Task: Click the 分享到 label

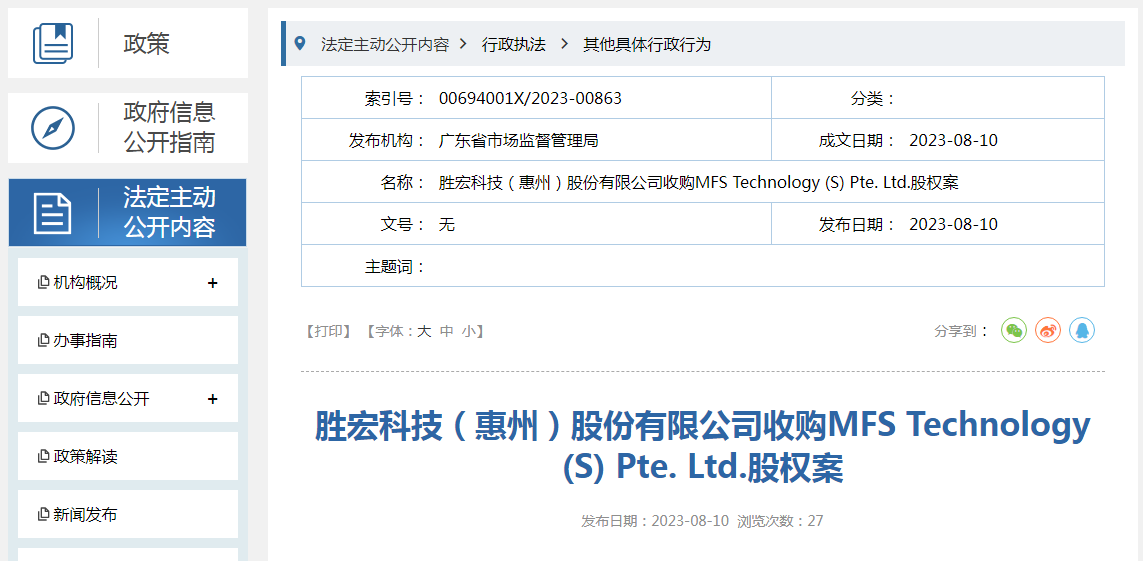Action: (x=961, y=331)
